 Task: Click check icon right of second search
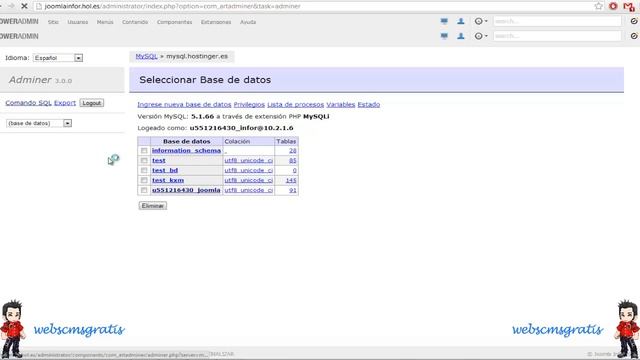pyautogui.click(x=634, y=36)
